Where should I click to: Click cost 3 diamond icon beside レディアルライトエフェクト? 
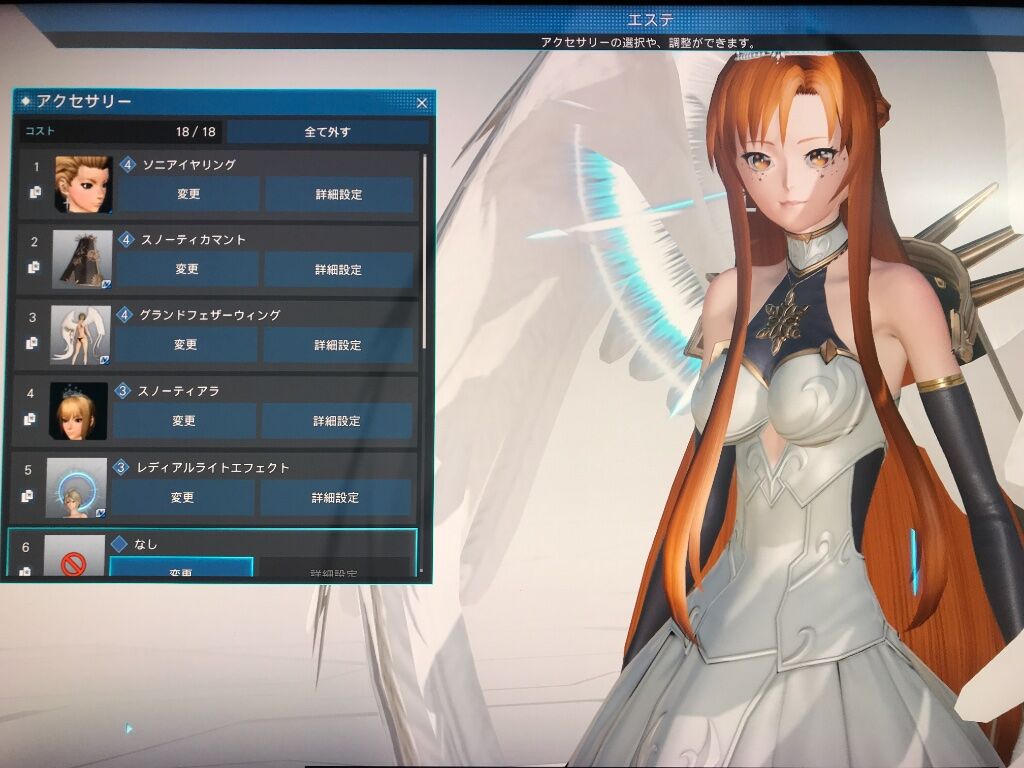click(x=121, y=467)
